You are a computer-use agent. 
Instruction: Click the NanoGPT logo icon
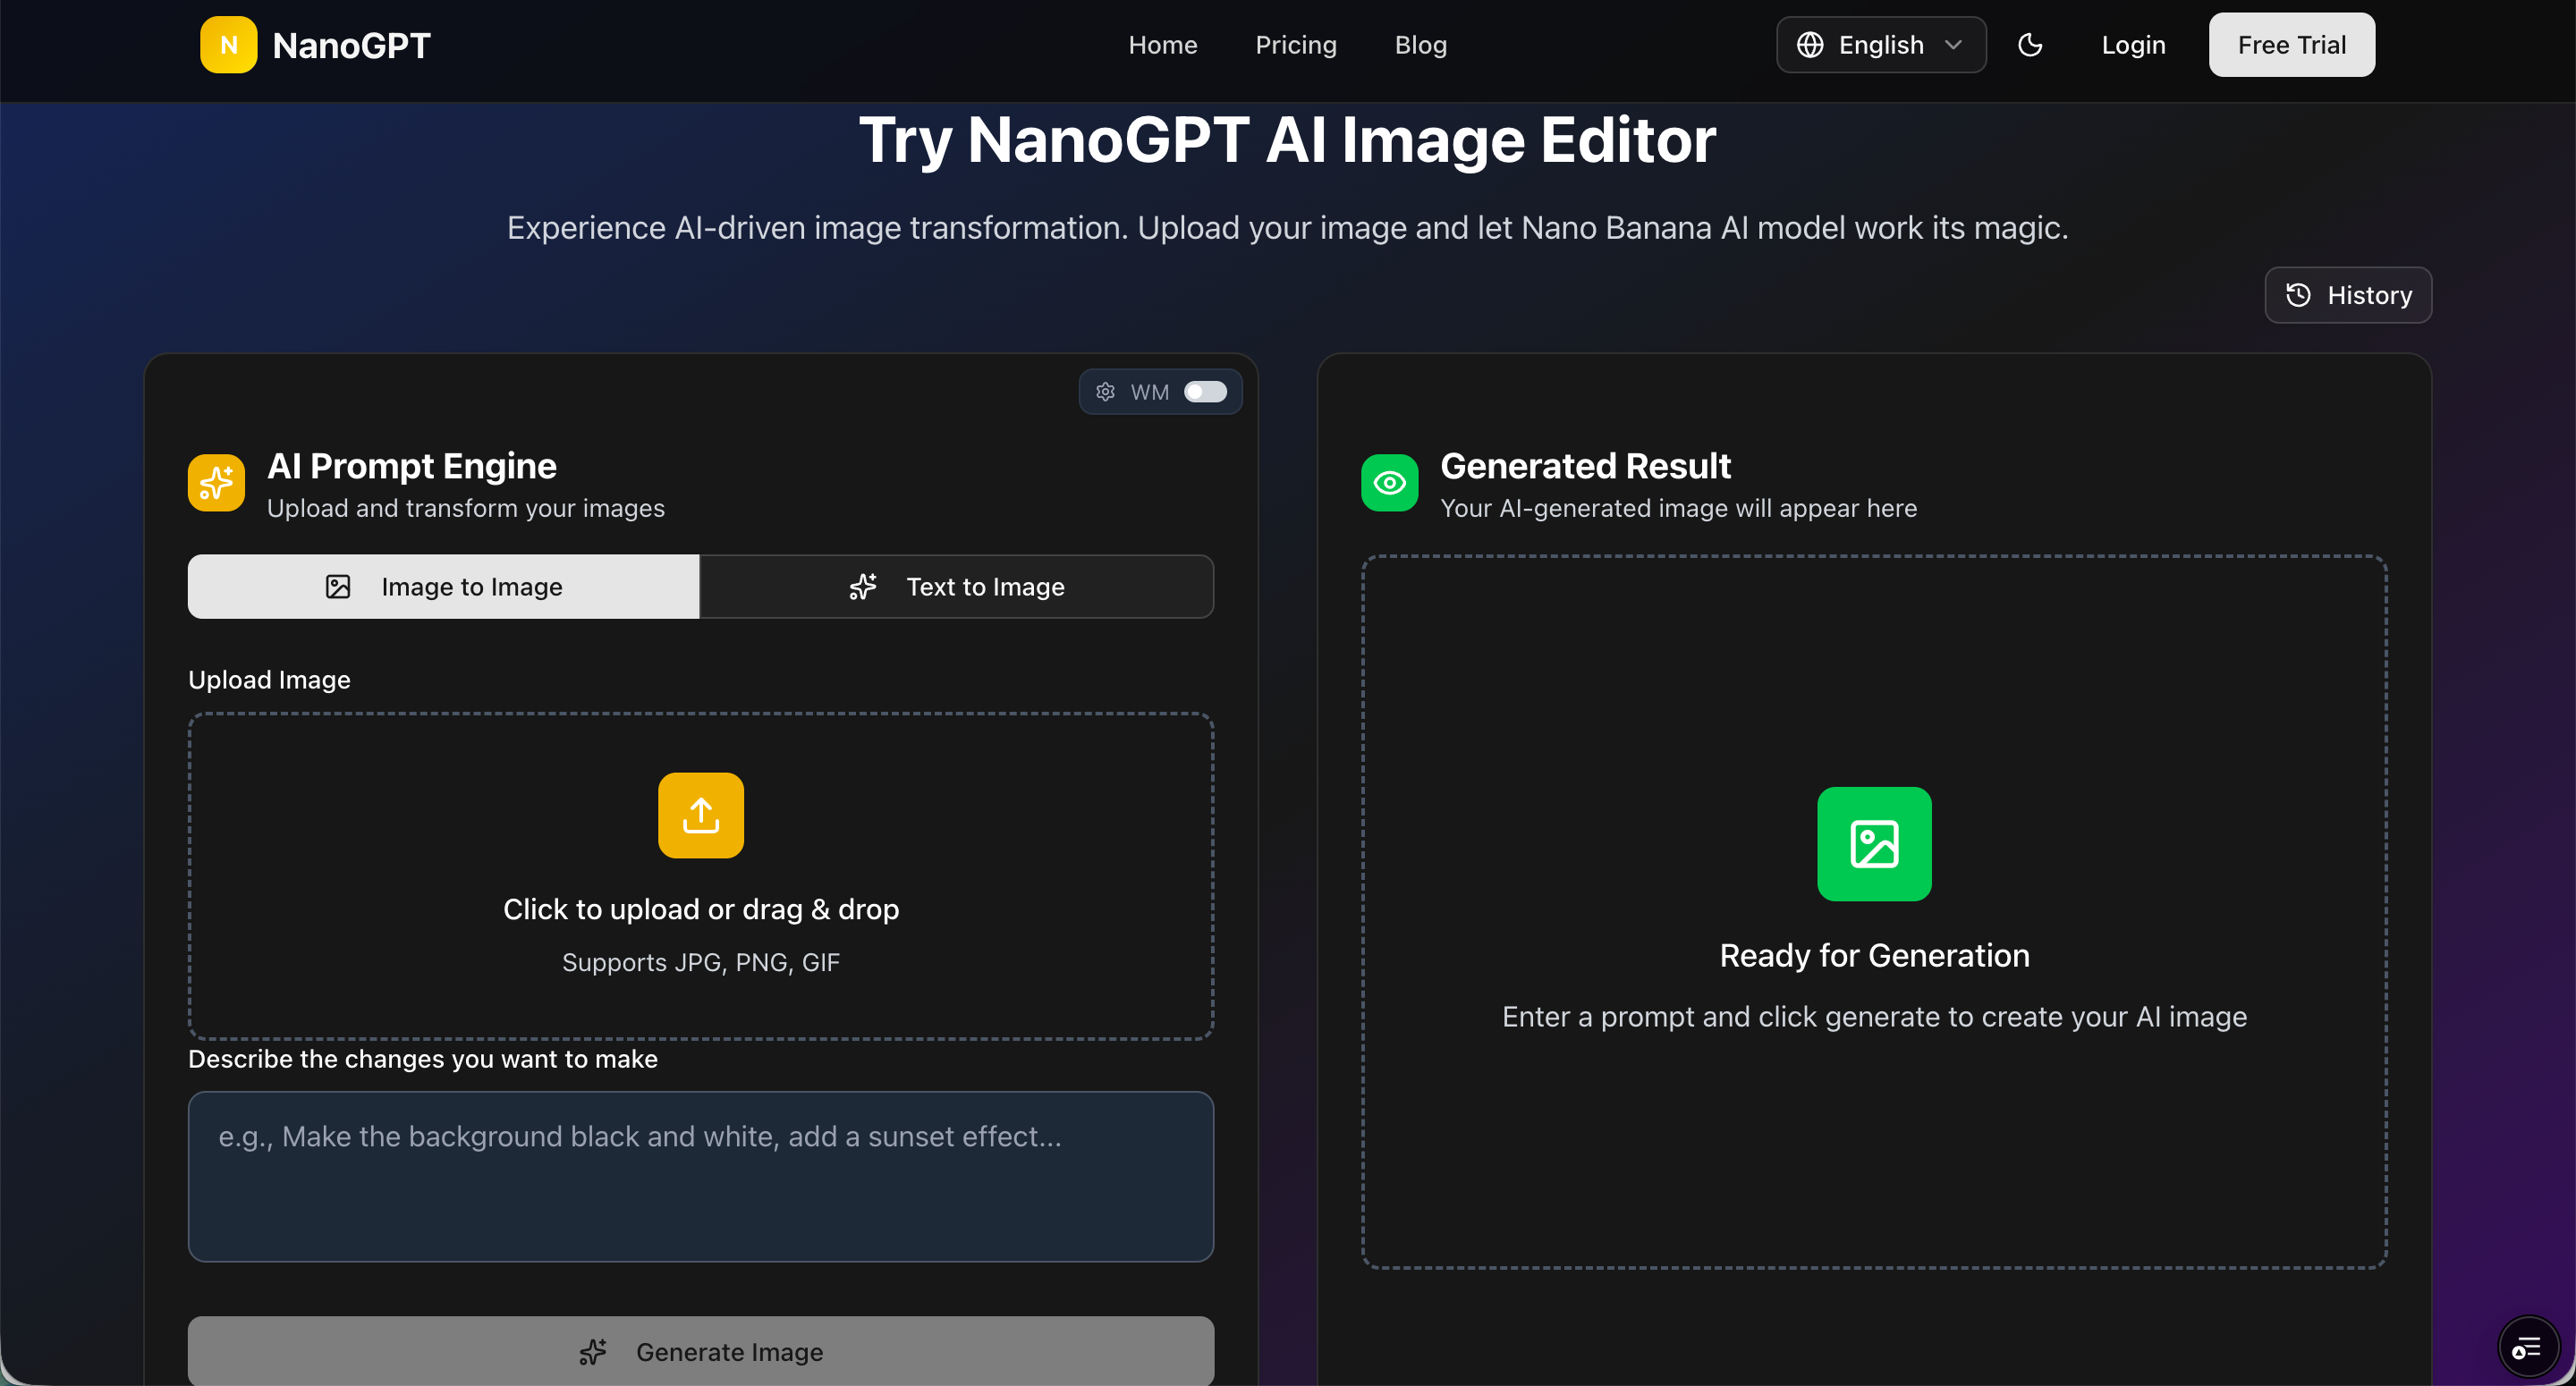click(228, 44)
